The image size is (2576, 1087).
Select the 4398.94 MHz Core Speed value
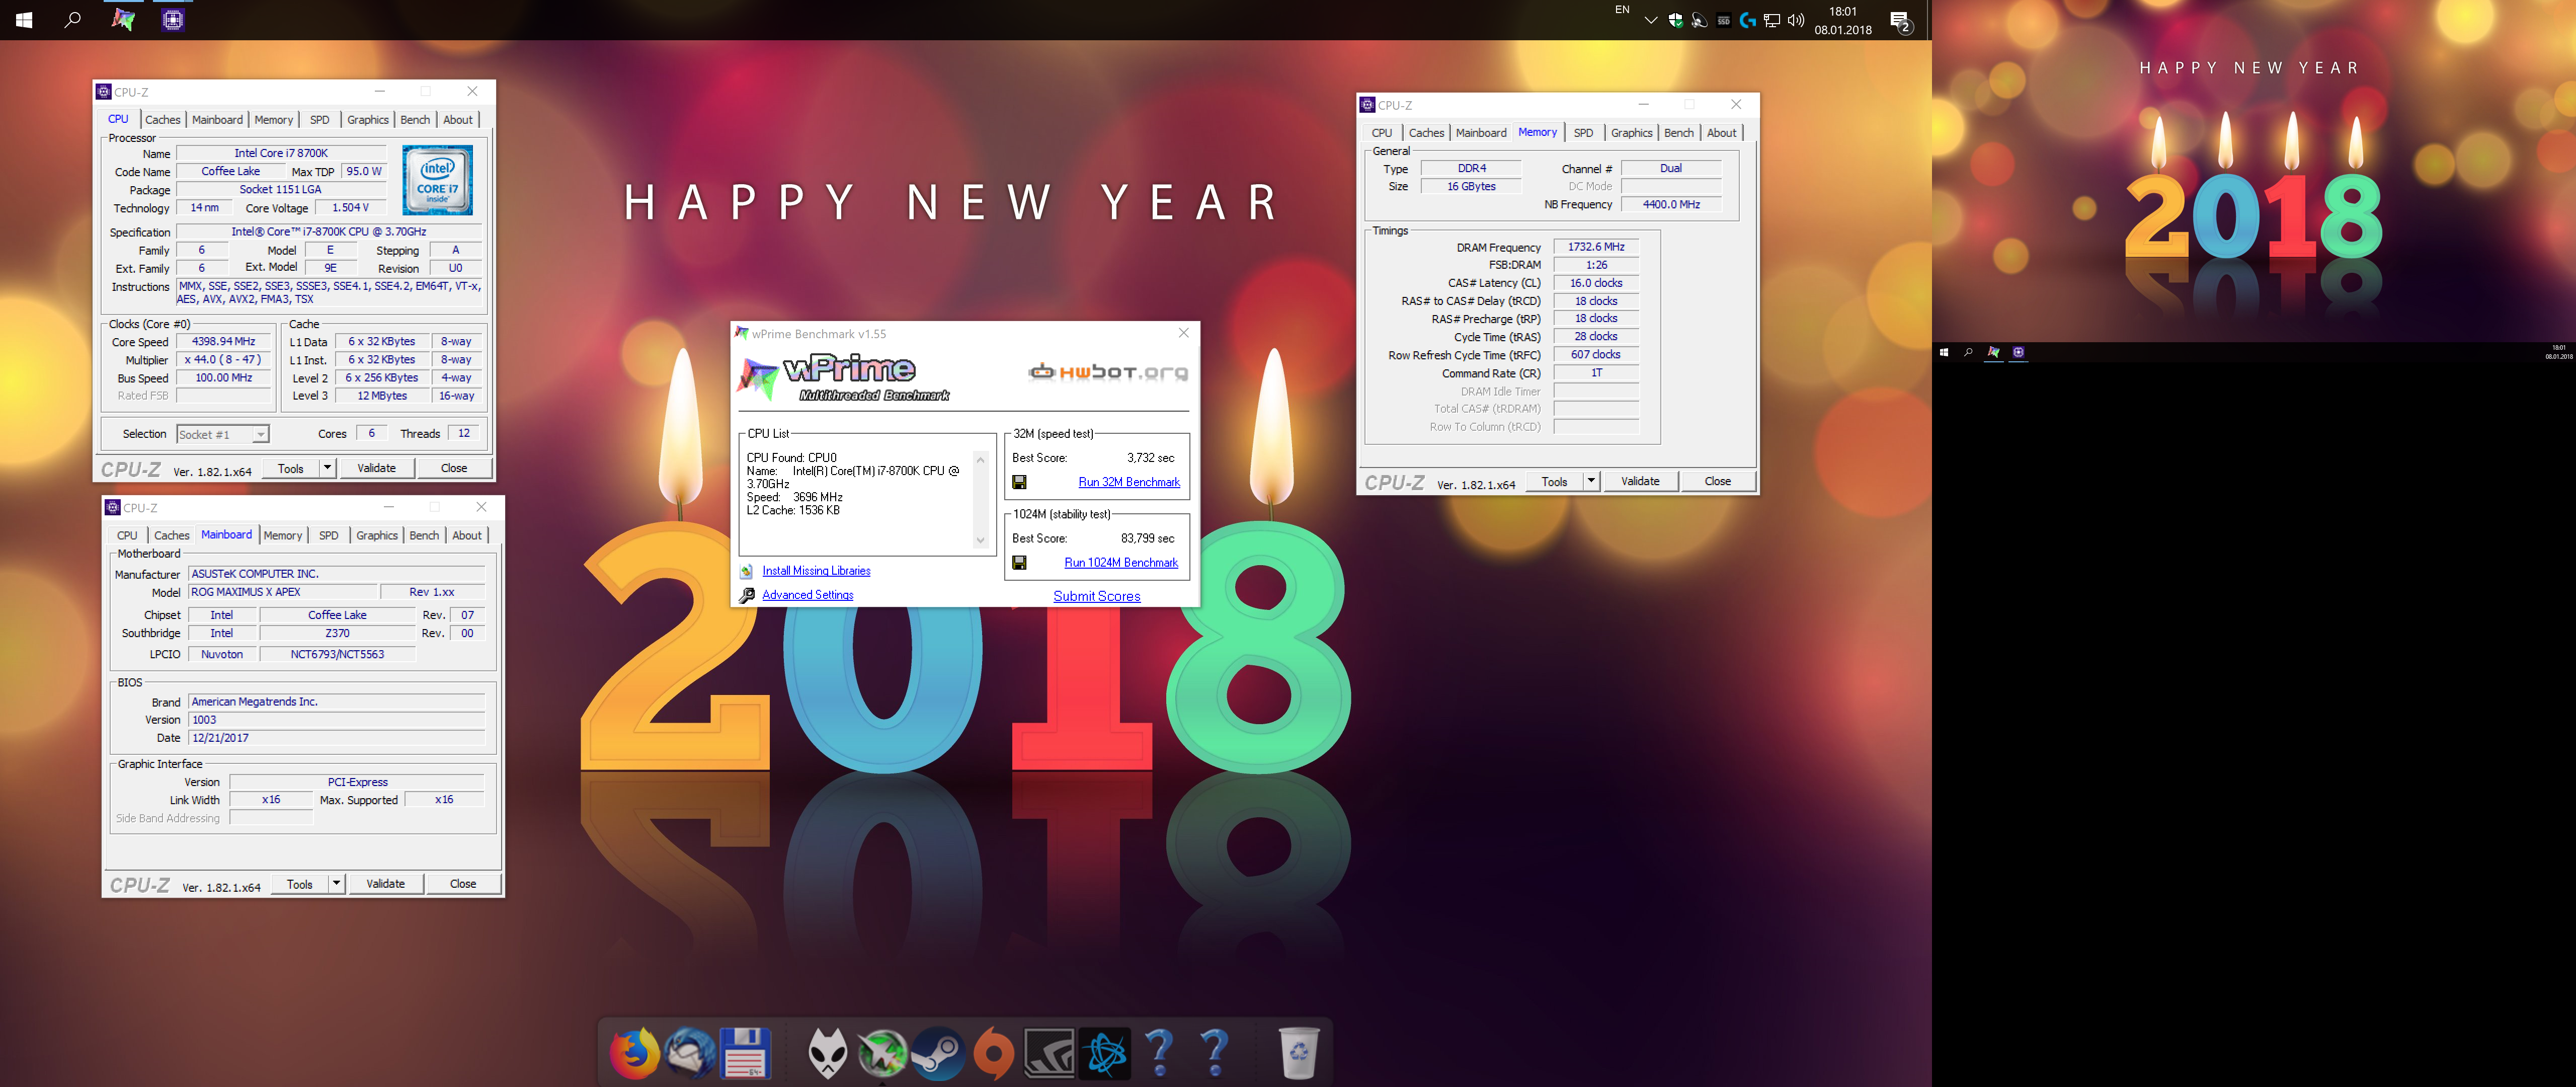(x=224, y=342)
